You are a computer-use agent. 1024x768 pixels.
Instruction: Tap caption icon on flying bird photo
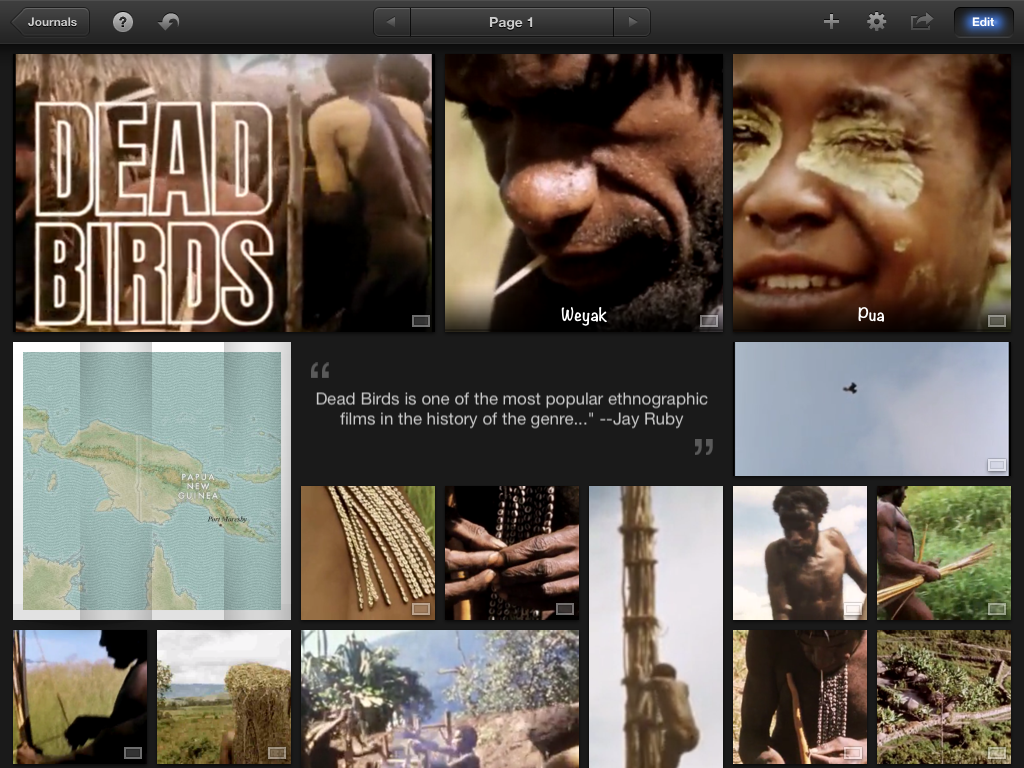point(996,465)
